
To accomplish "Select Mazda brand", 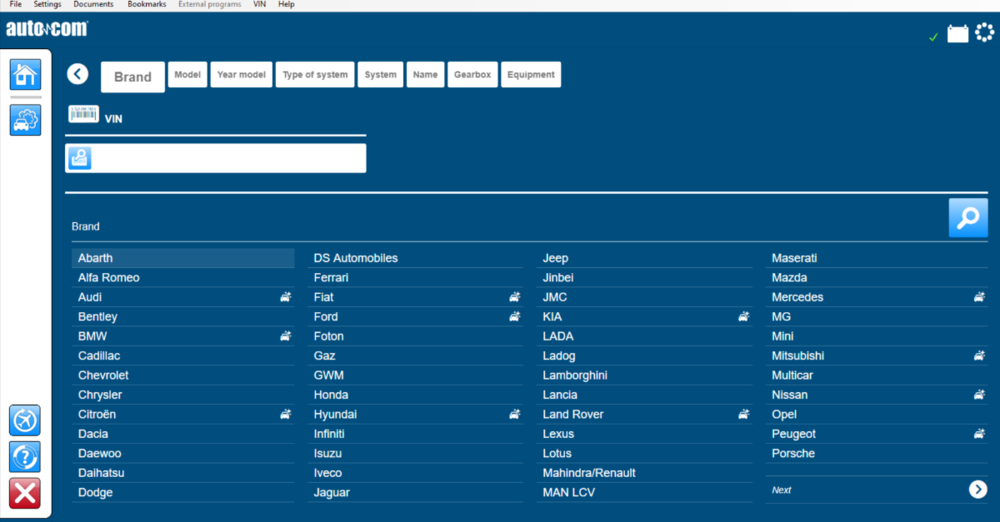I will point(877,278).
